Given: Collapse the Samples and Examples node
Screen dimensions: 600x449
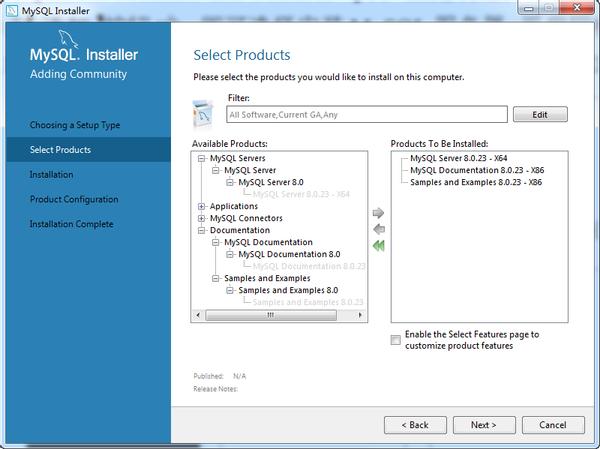Looking at the screenshot, I should [x=216, y=278].
